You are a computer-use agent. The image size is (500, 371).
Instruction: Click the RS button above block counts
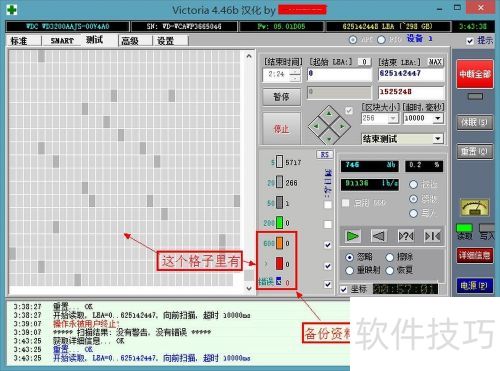click(324, 155)
